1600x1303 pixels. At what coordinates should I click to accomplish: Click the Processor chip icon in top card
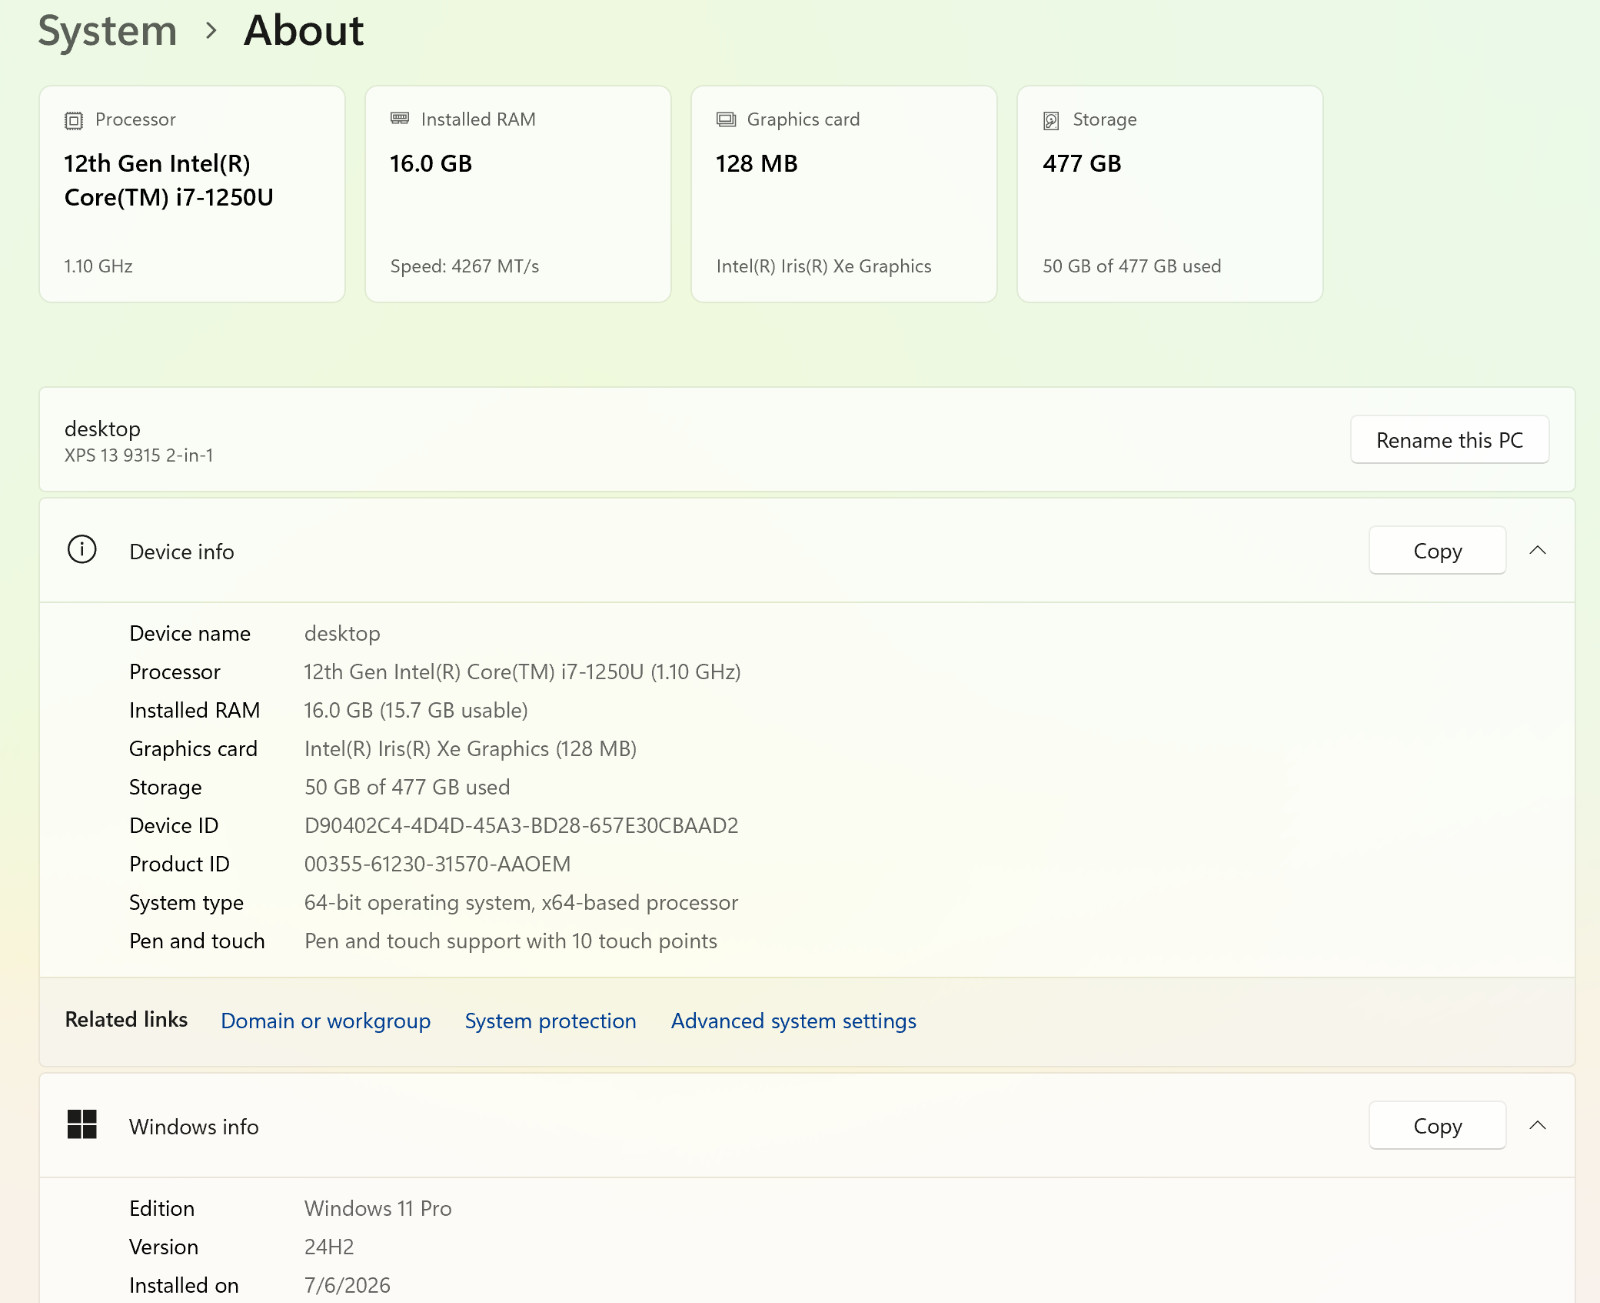74,120
